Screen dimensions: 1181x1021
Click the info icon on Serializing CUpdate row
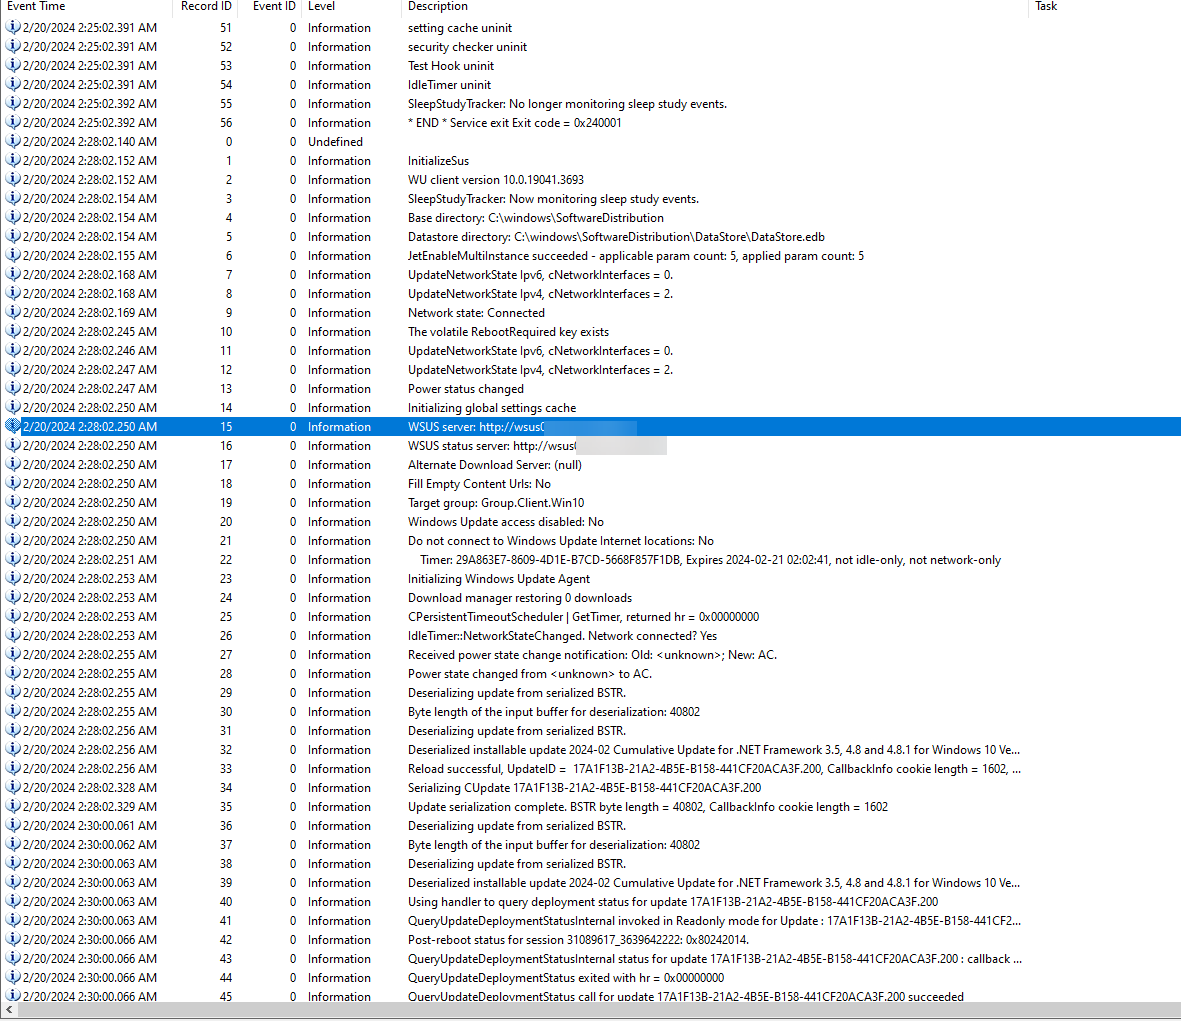click(13, 787)
